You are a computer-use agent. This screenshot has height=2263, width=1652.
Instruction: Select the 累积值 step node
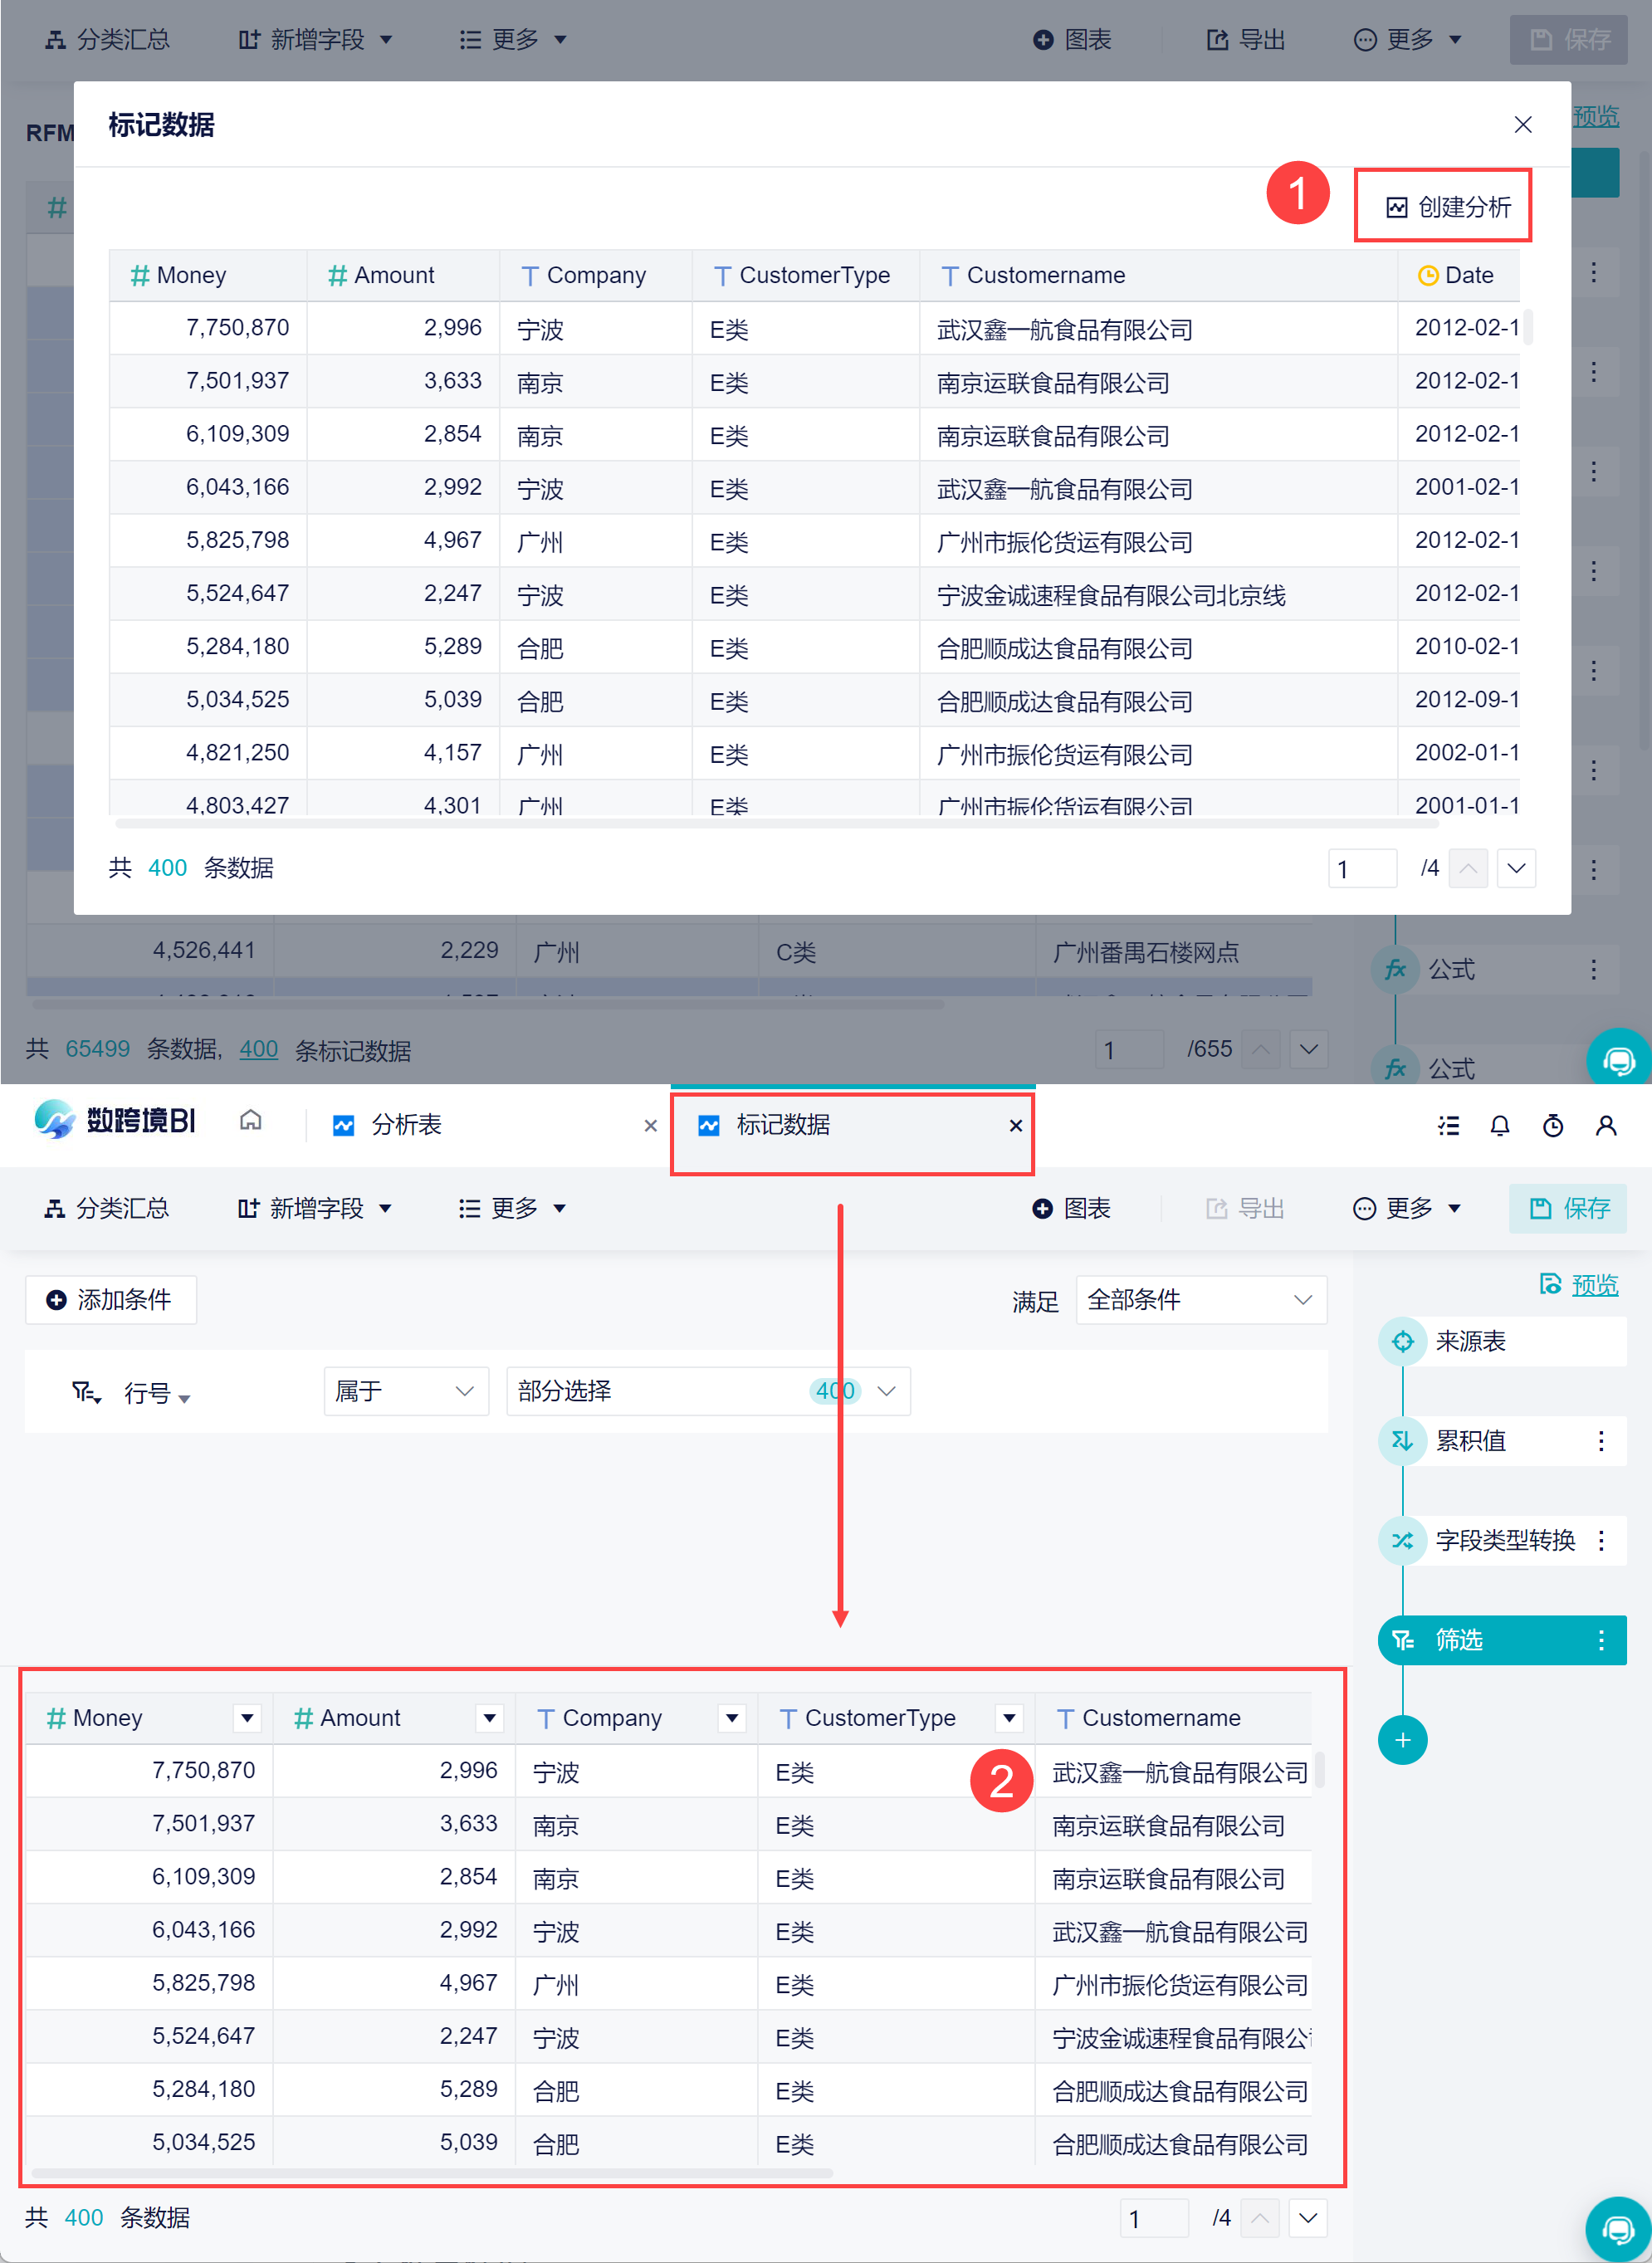point(1470,1441)
